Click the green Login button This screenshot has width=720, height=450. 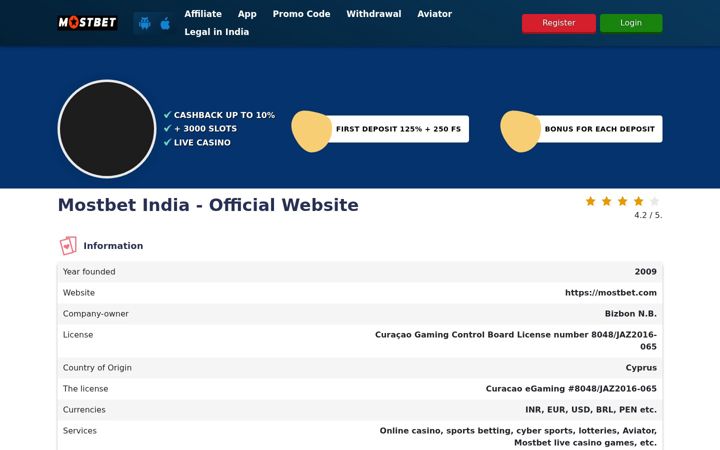coord(631,23)
